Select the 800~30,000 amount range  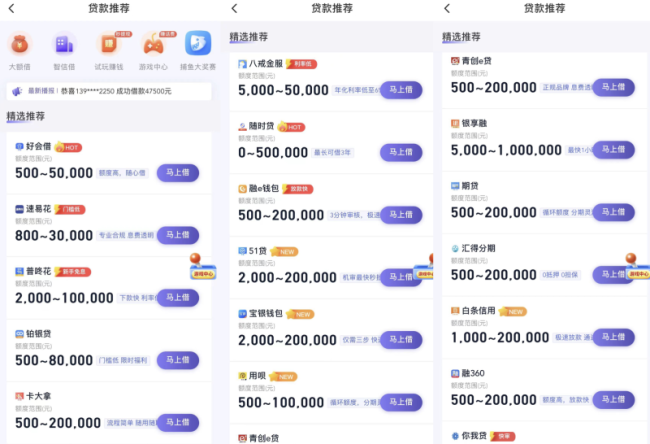[54, 235]
